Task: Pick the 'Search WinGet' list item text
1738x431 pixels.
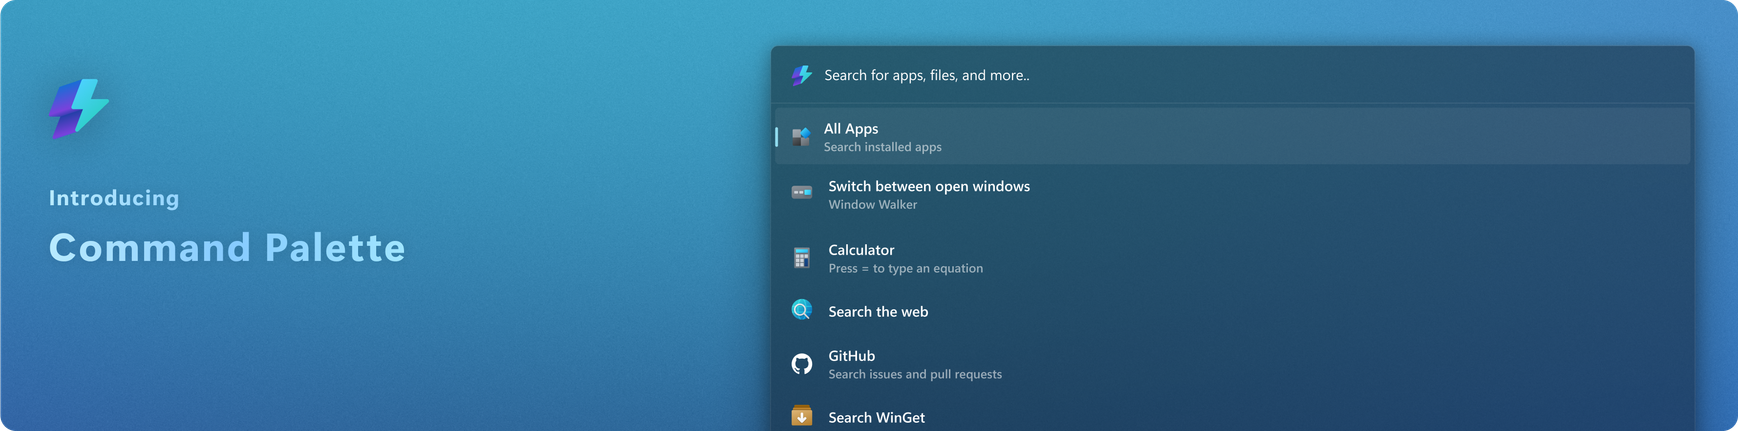Action: click(876, 418)
